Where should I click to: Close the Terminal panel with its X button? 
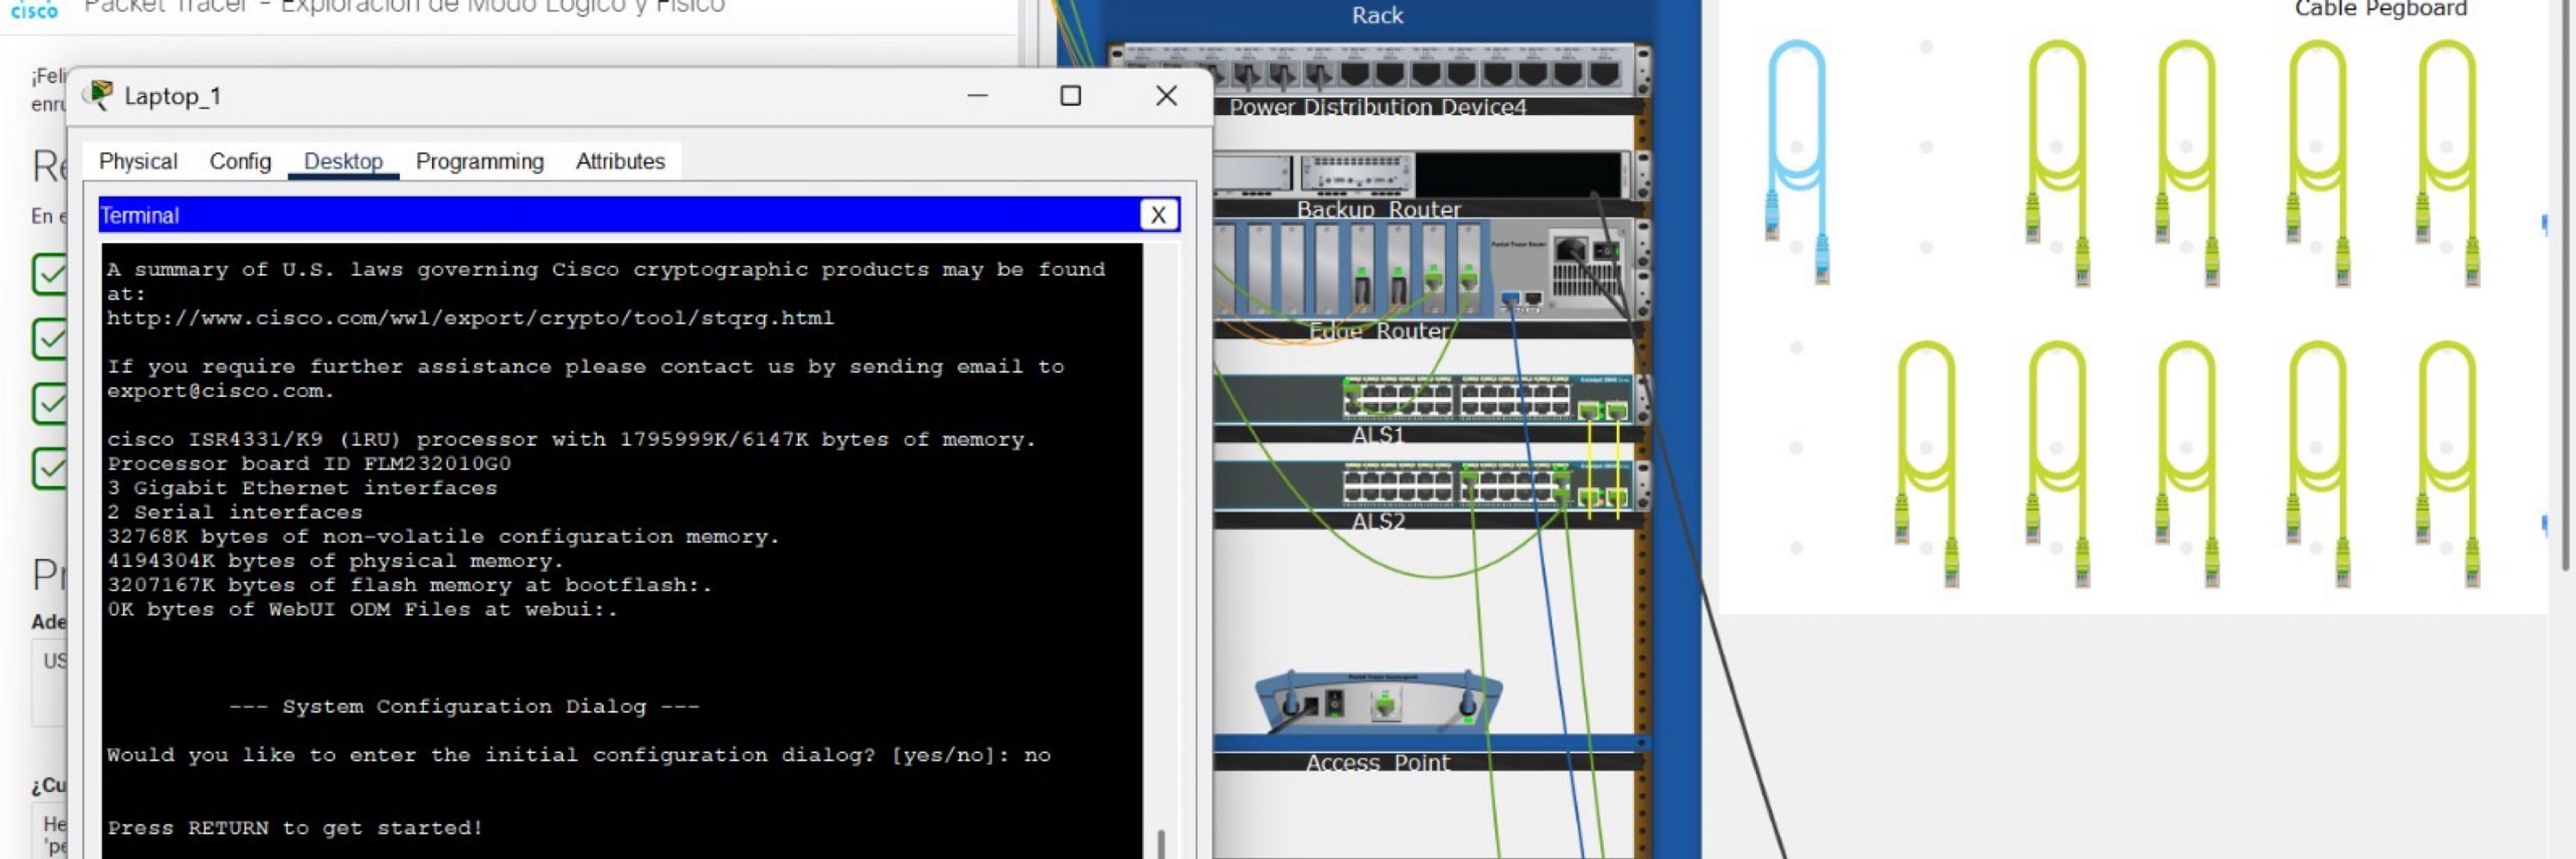[x=1158, y=214]
